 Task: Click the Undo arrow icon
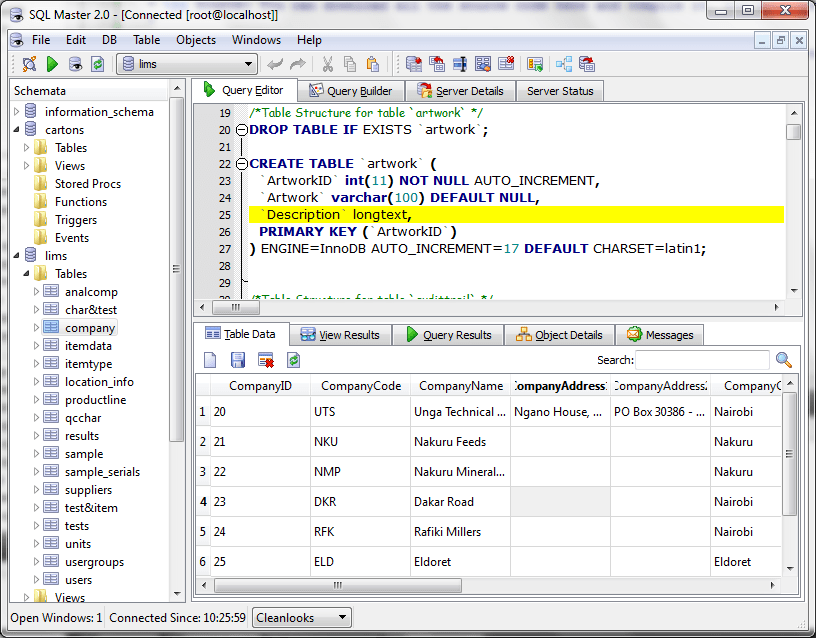[x=275, y=63]
